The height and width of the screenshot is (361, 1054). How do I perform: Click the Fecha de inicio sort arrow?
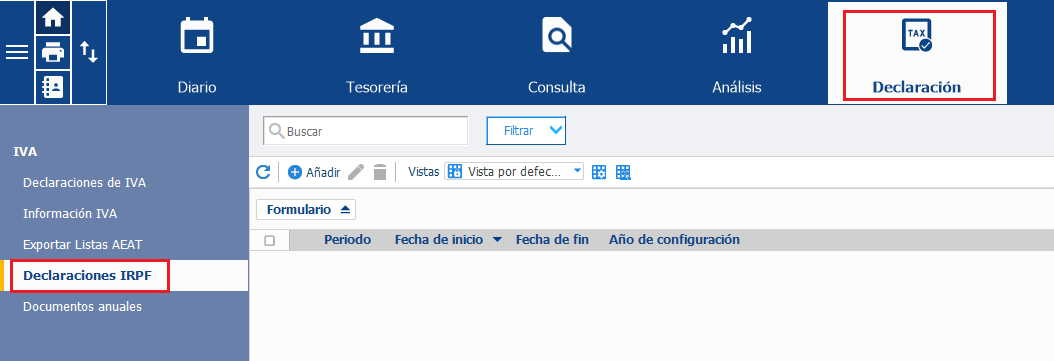pyautogui.click(x=497, y=240)
